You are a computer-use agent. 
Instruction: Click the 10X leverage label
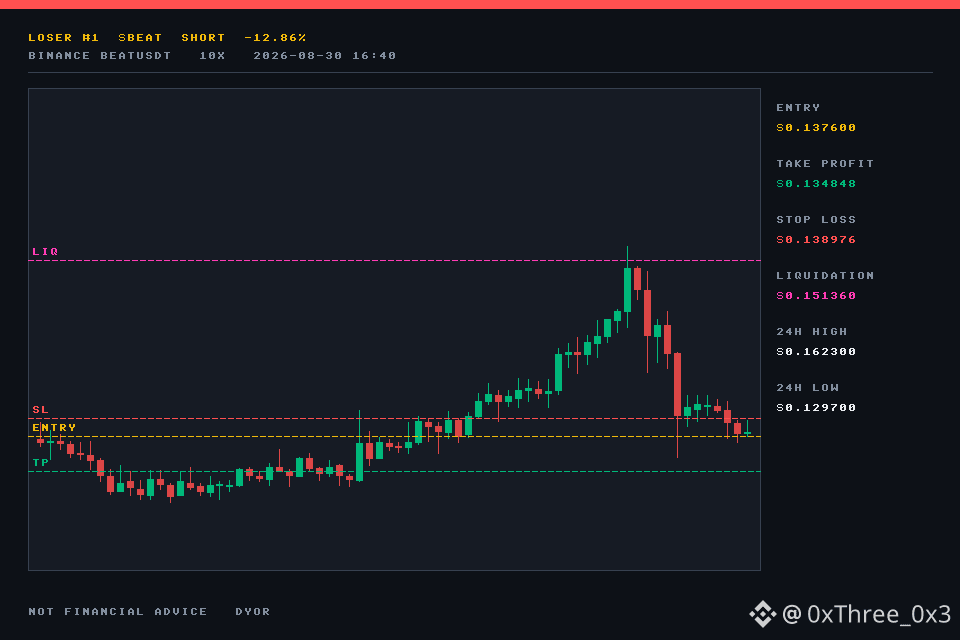click(x=212, y=56)
